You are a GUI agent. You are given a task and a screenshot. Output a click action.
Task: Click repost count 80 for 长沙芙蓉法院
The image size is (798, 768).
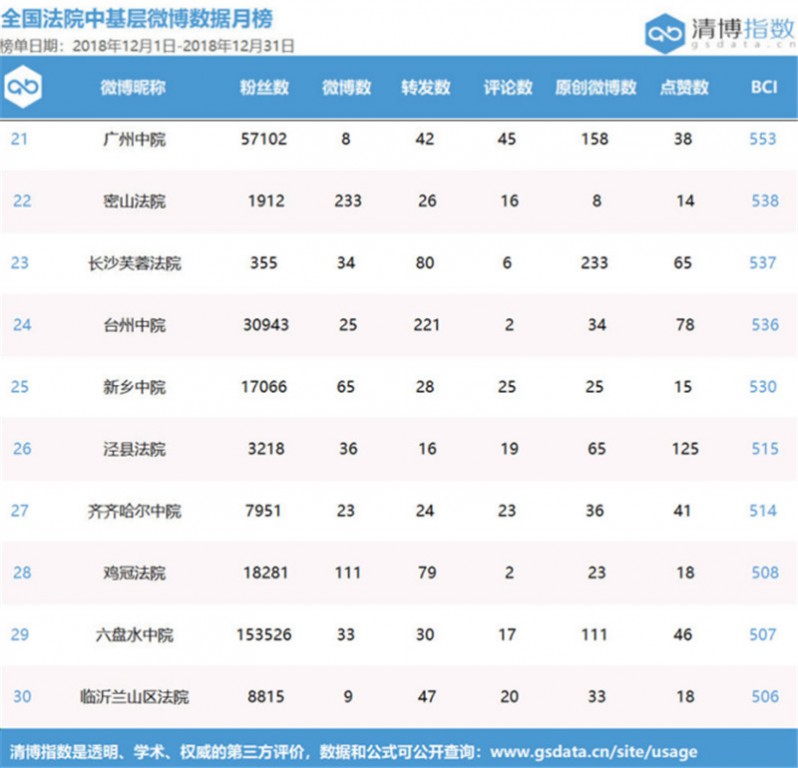pos(424,263)
